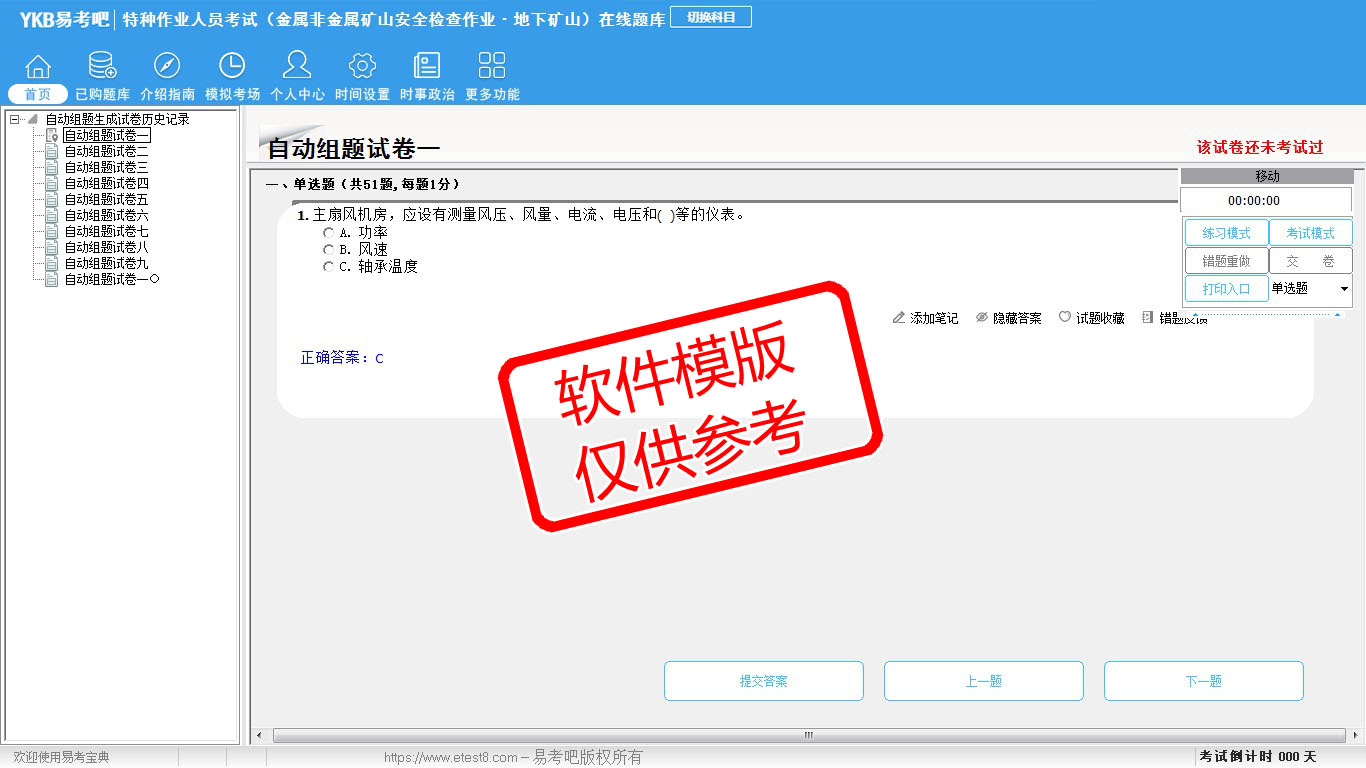
Task: Select radio option A. 功率
Action: pyautogui.click(x=328, y=233)
